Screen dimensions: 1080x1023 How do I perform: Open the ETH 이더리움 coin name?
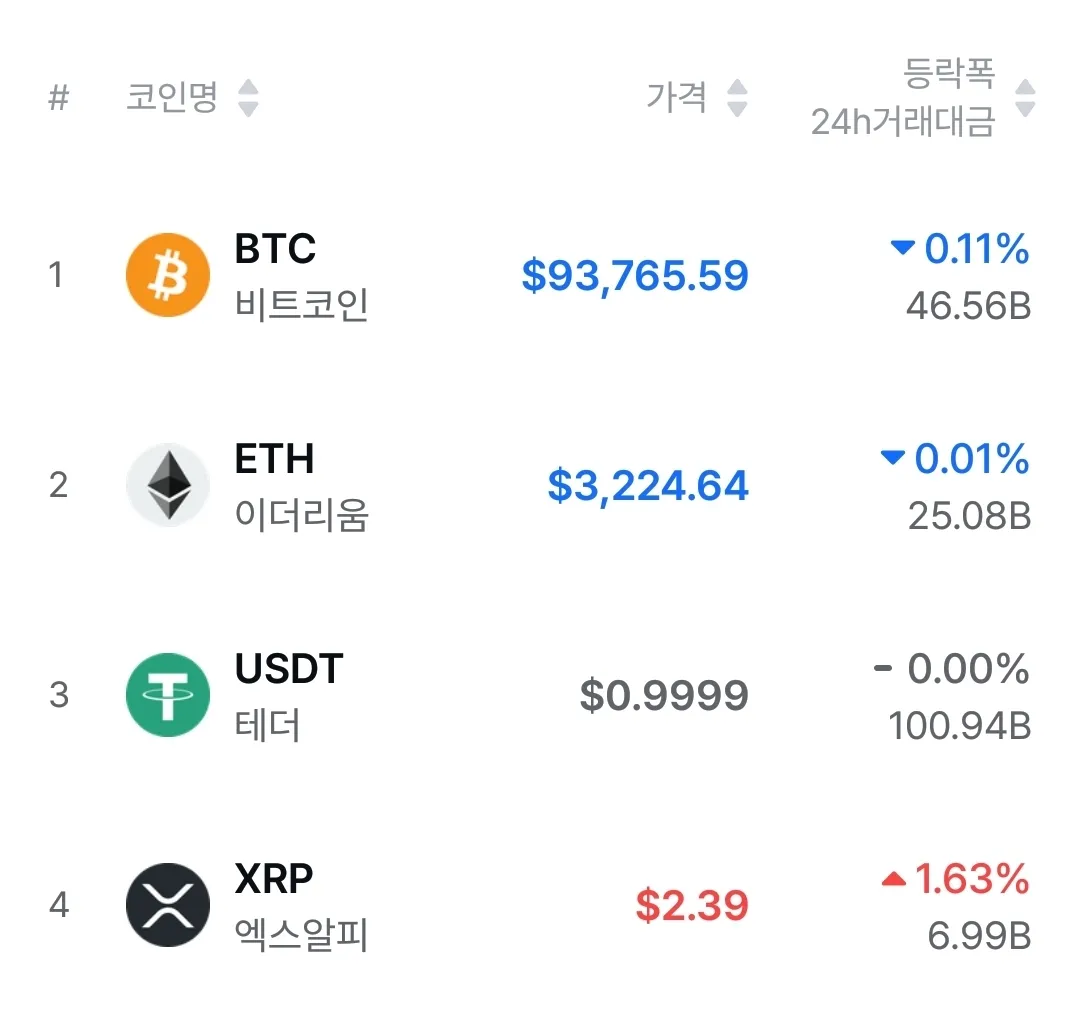300,486
